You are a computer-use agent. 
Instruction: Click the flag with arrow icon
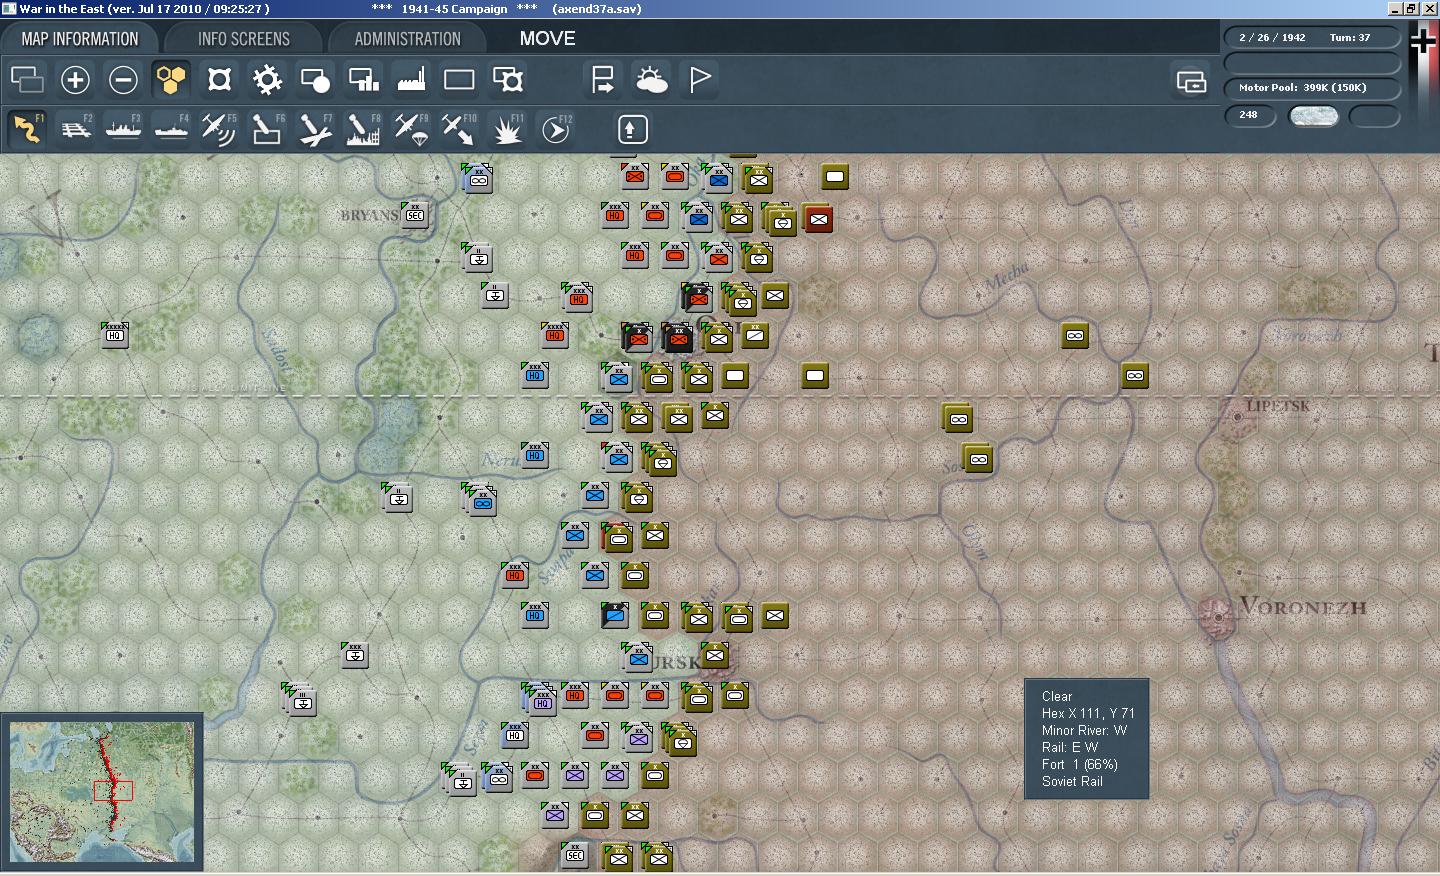[x=603, y=79]
